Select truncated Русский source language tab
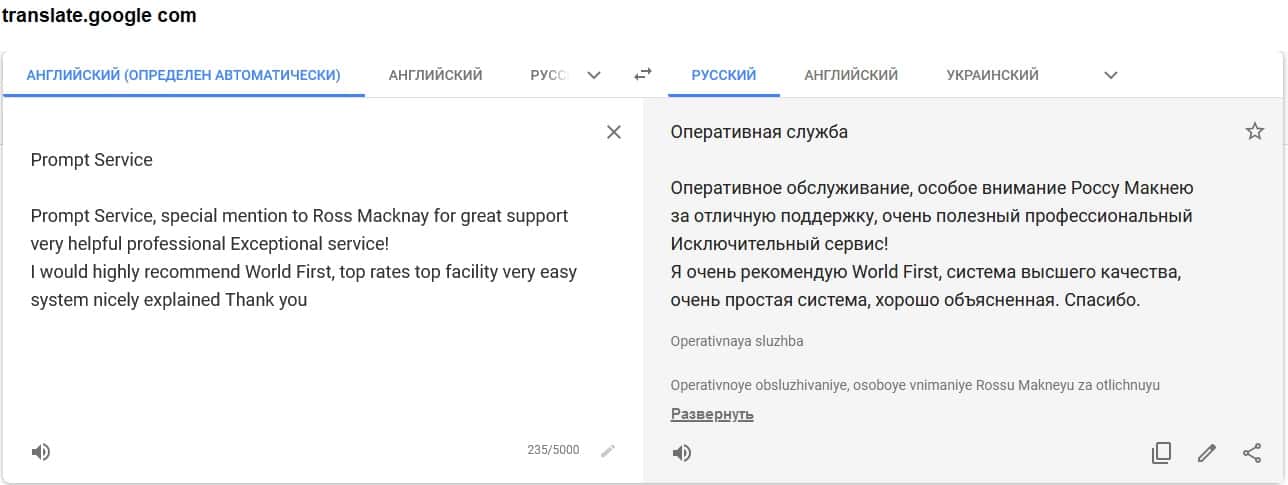1288x485 pixels. [x=549, y=75]
